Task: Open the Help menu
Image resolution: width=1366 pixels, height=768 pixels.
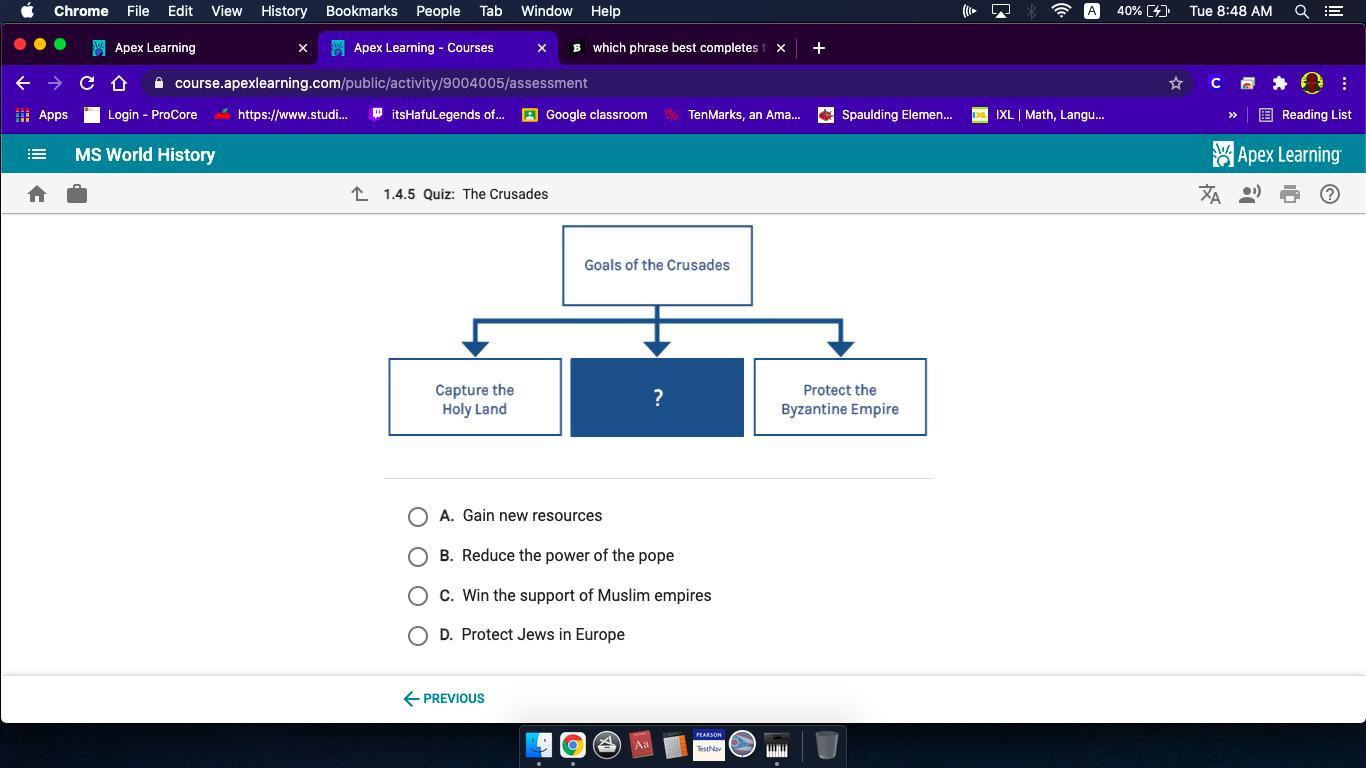Action: click(x=606, y=11)
